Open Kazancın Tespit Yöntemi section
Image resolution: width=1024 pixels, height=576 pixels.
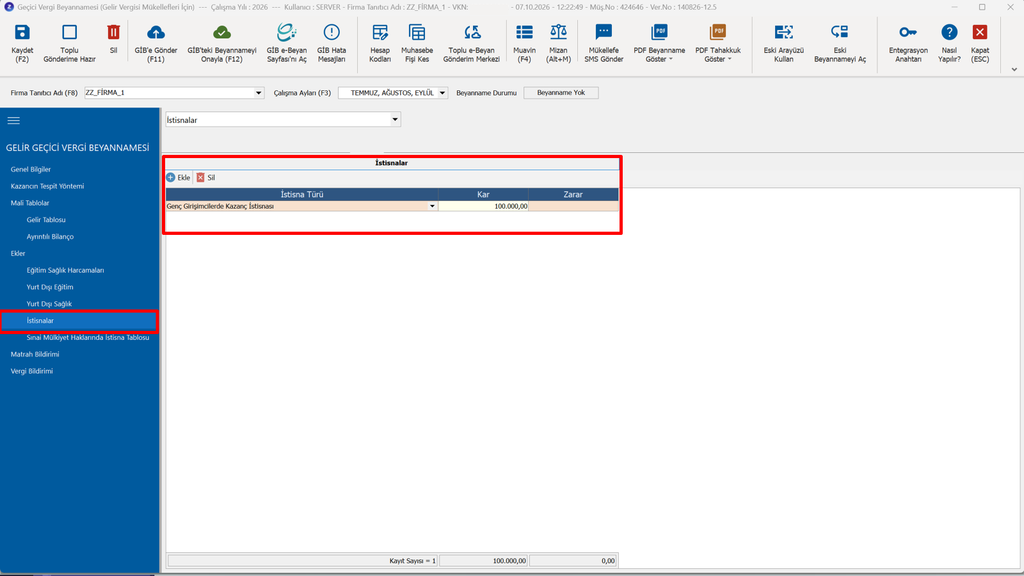[47, 187]
